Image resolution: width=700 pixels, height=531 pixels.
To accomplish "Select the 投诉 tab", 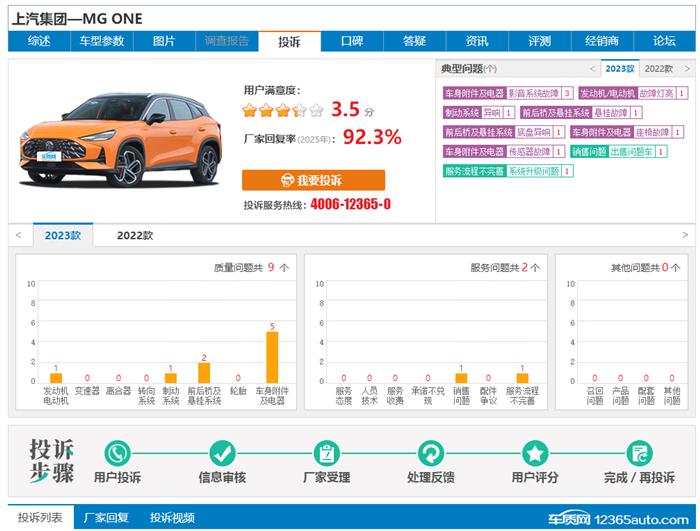I will (x=289, y=42).
